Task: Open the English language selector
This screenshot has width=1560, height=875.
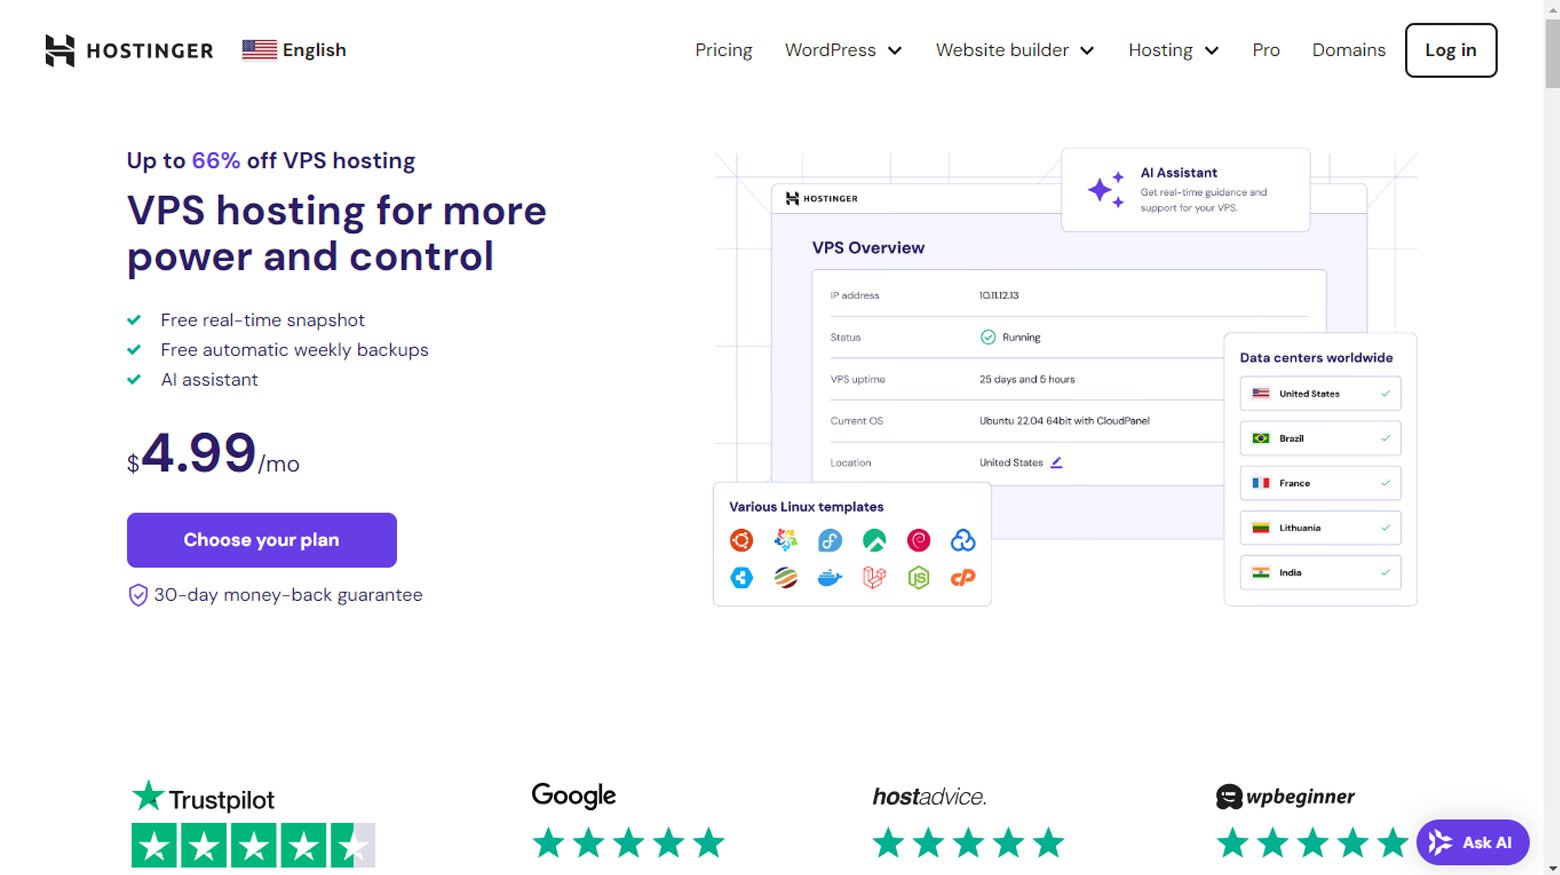Action: coord(294,50)
